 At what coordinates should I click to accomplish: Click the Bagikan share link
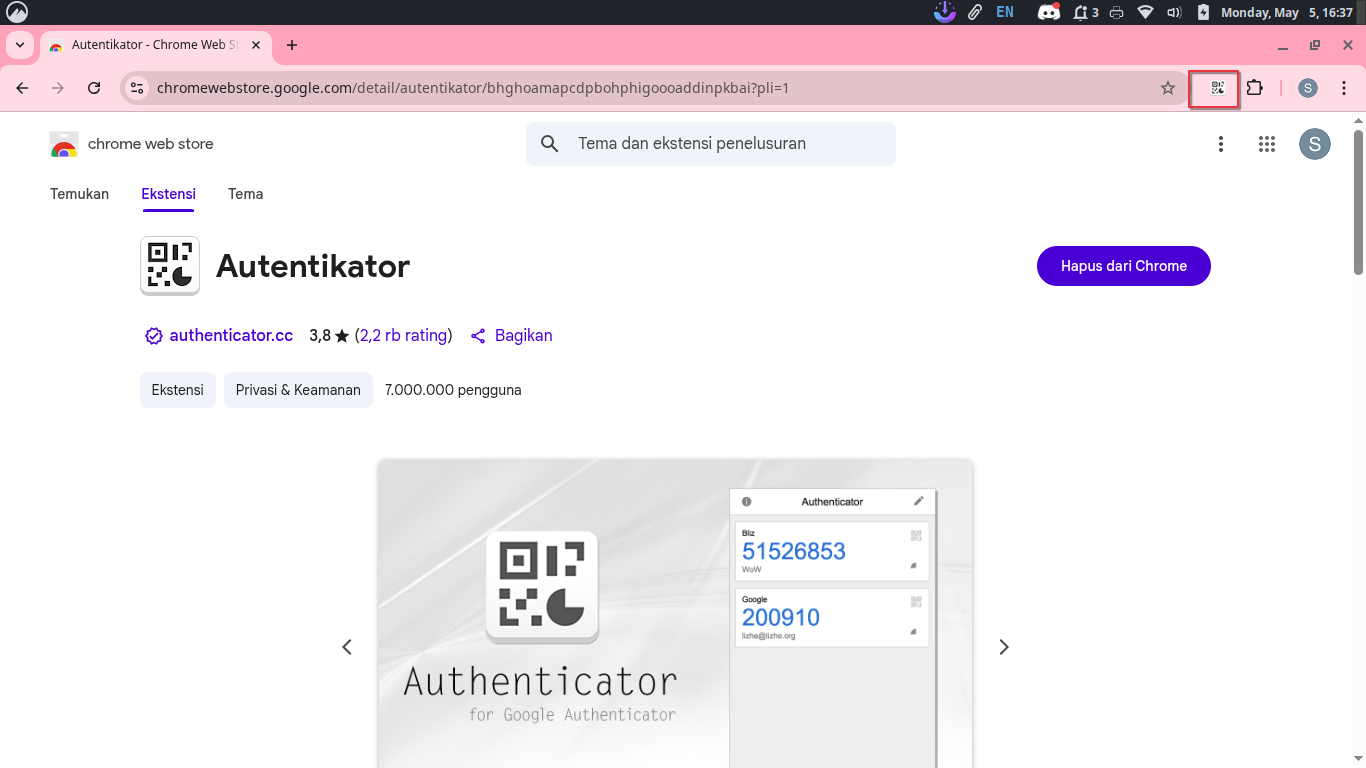[523, 336]
